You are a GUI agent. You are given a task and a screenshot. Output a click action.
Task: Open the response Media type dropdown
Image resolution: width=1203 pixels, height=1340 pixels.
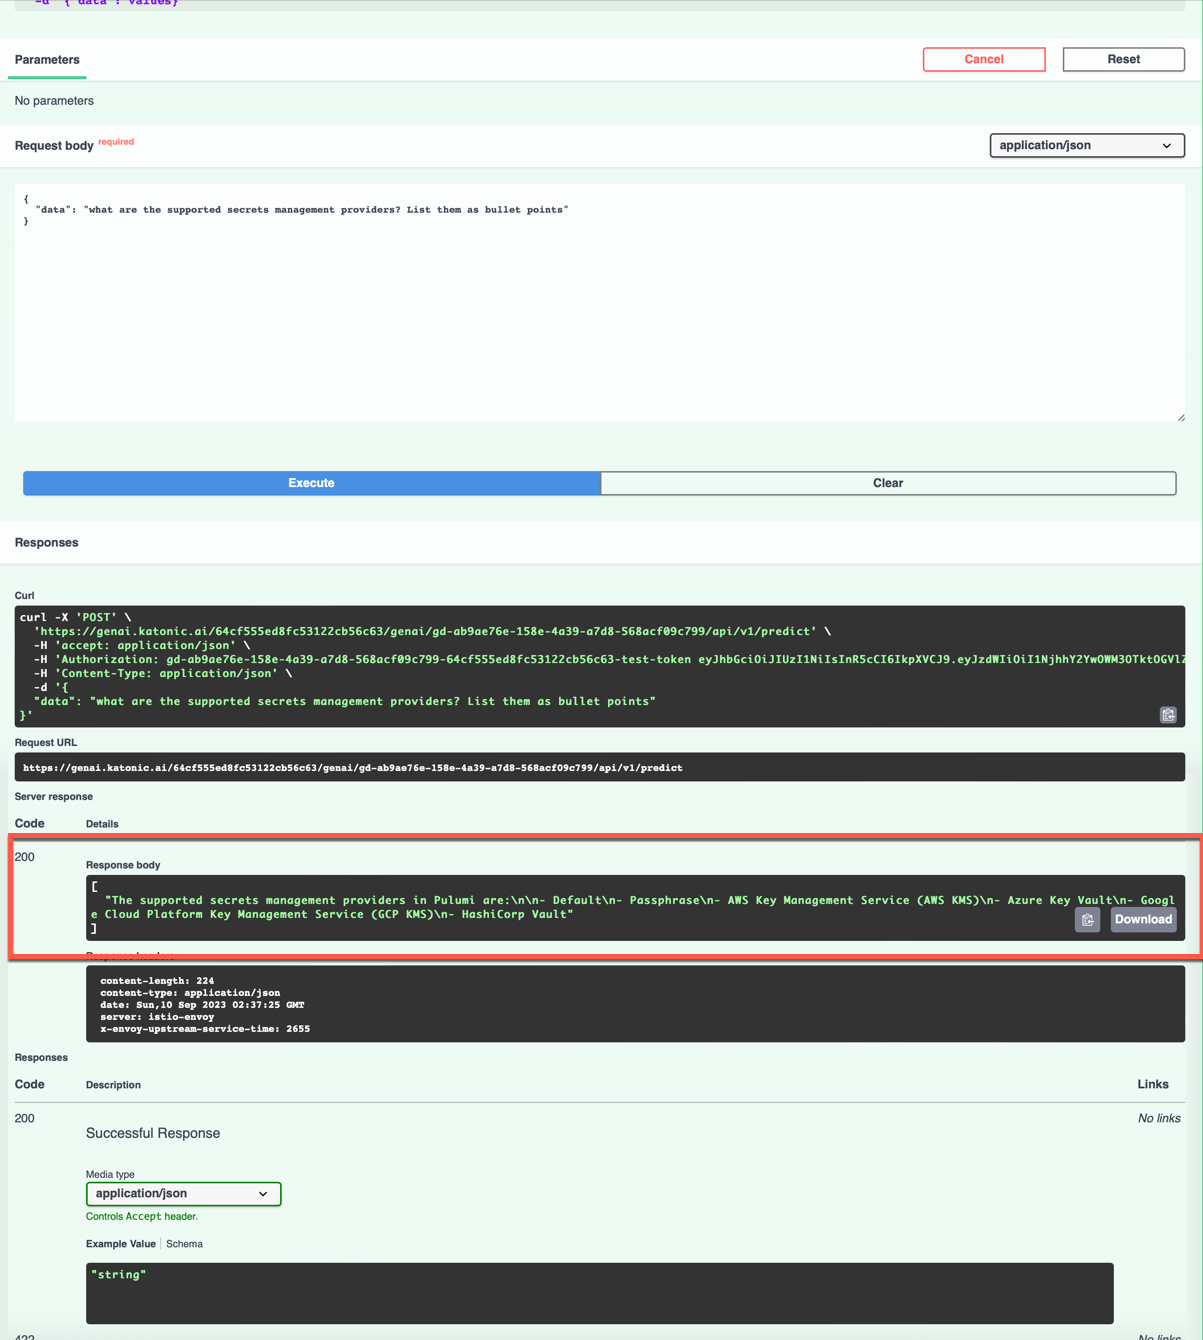[183, 1193]
